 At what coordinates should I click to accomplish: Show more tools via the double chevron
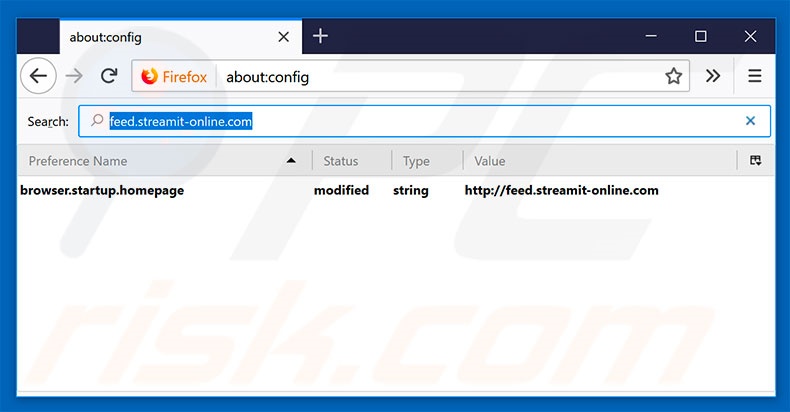[x=713, y=76]
